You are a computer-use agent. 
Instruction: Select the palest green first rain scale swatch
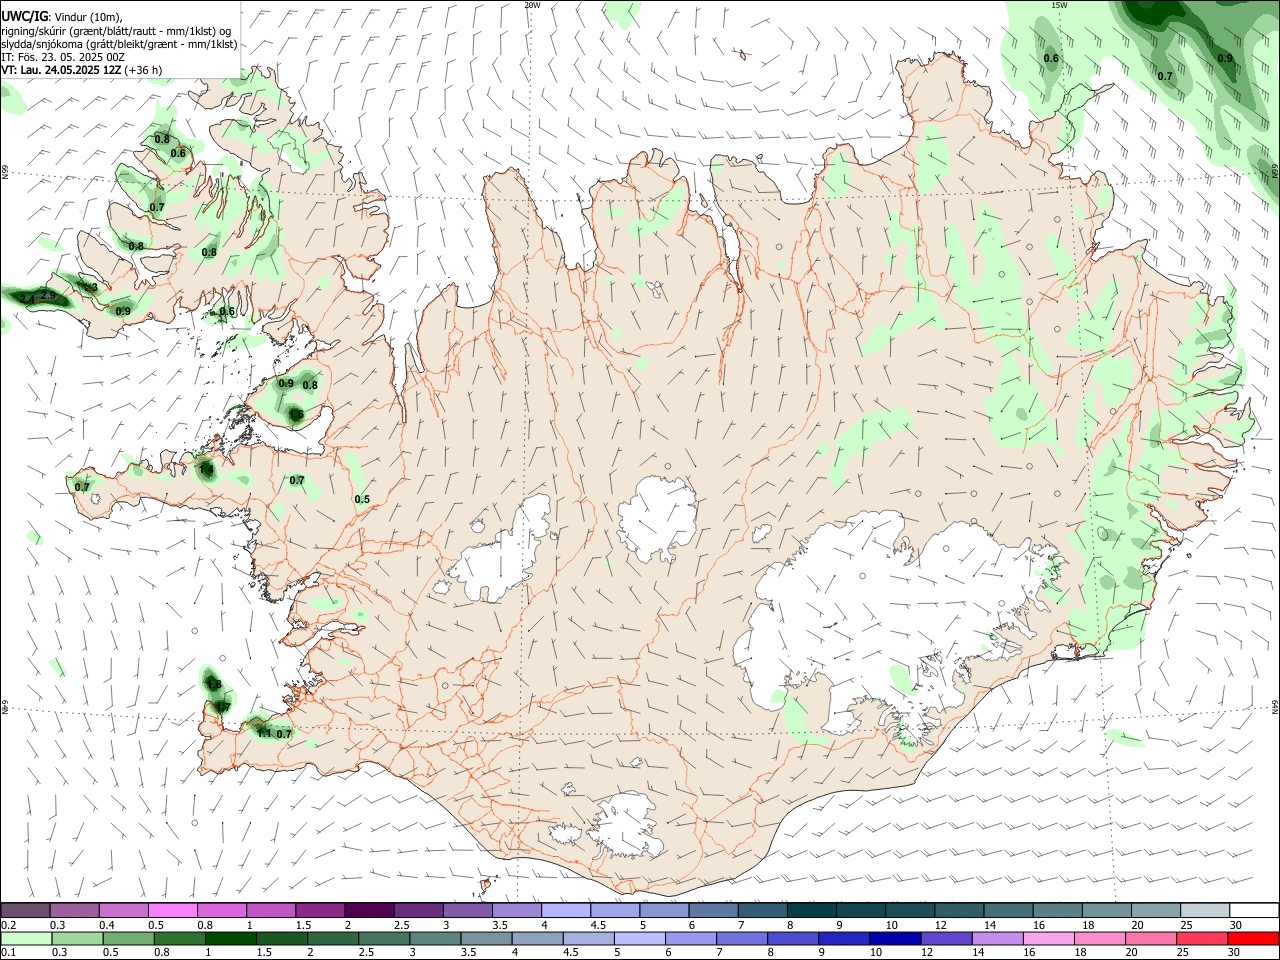[26, 938]
